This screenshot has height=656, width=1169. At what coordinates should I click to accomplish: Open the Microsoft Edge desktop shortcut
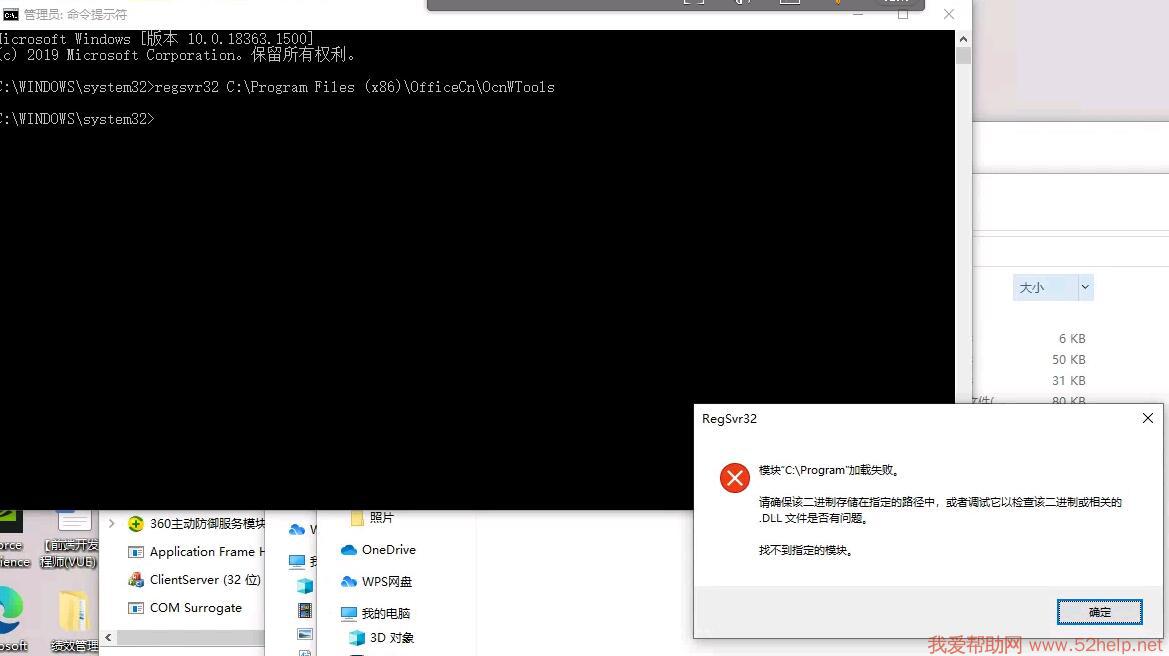coord(12,615)
